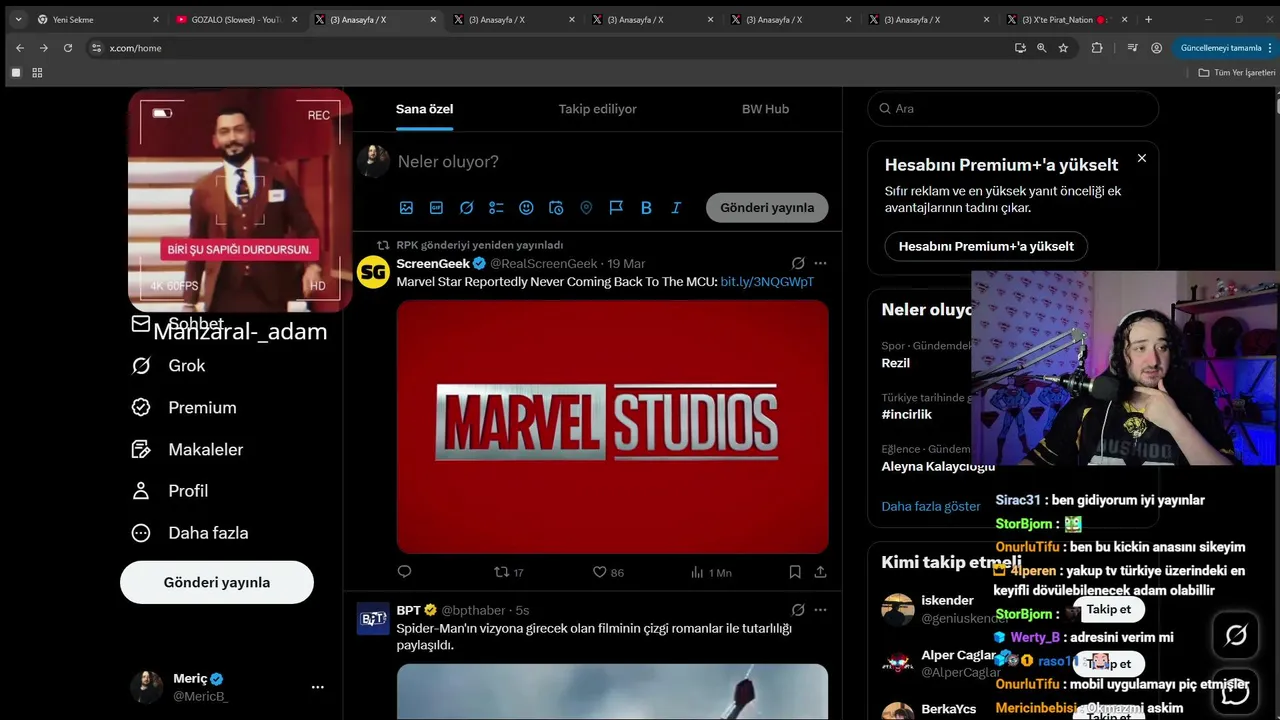Screen dimensions: 1280x720
Task: Reply to the ScreenGeek post
Action: tap(405, 572)
